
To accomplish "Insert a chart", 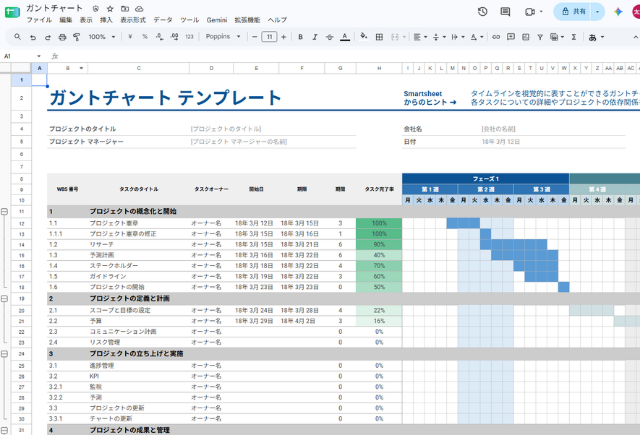I will tap(526, 37).
